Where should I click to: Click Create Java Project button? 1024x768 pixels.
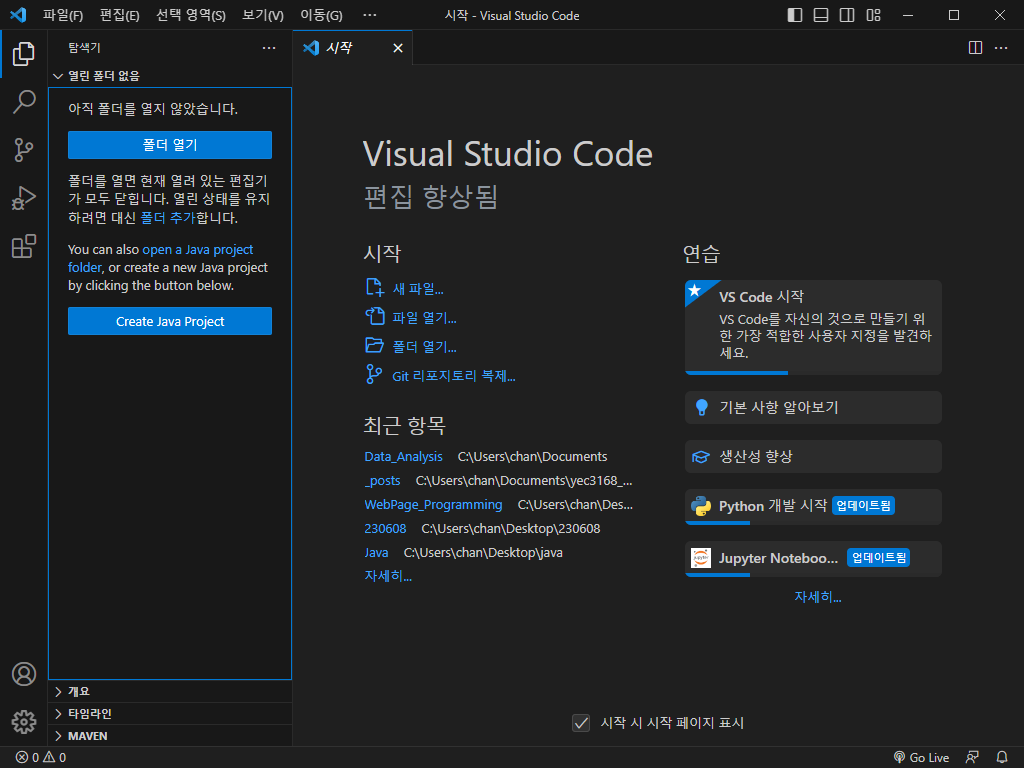tap(170, 321)
